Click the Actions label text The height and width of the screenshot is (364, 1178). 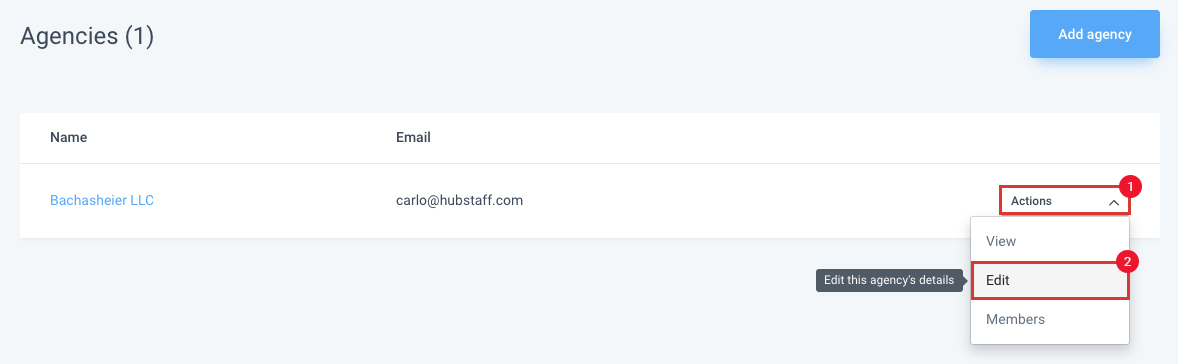[x=1032, y=201]
